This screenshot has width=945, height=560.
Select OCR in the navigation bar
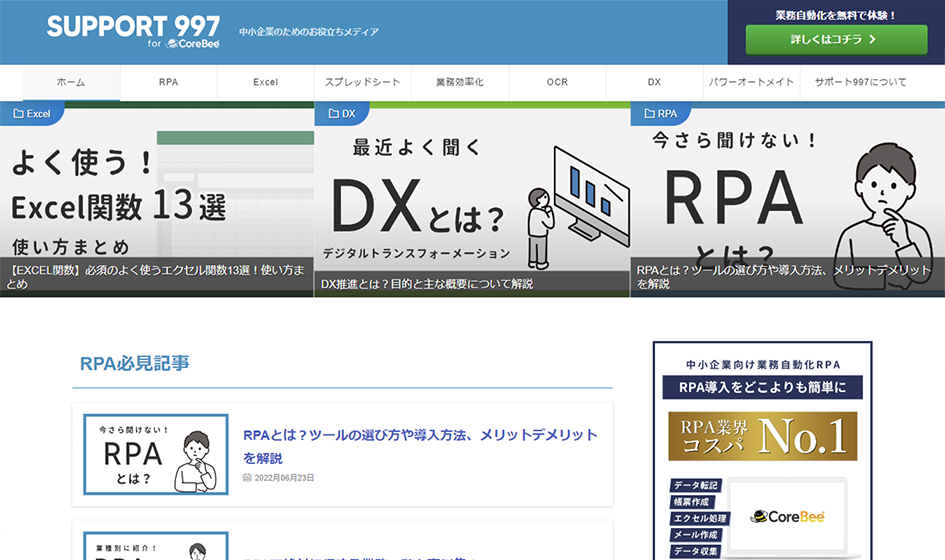click(x=557, y=82)
